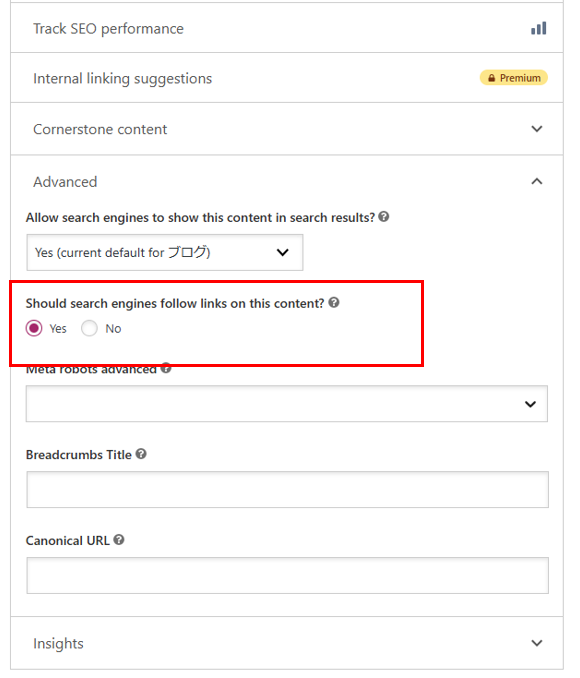Expand the Insights section chevron

coord(537,643)
